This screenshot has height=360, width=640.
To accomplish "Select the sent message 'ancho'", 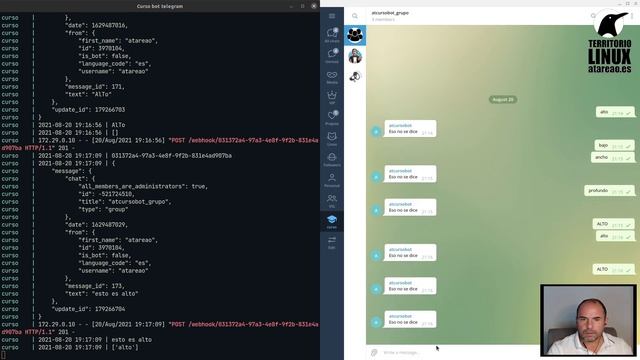I will point(613,157).
